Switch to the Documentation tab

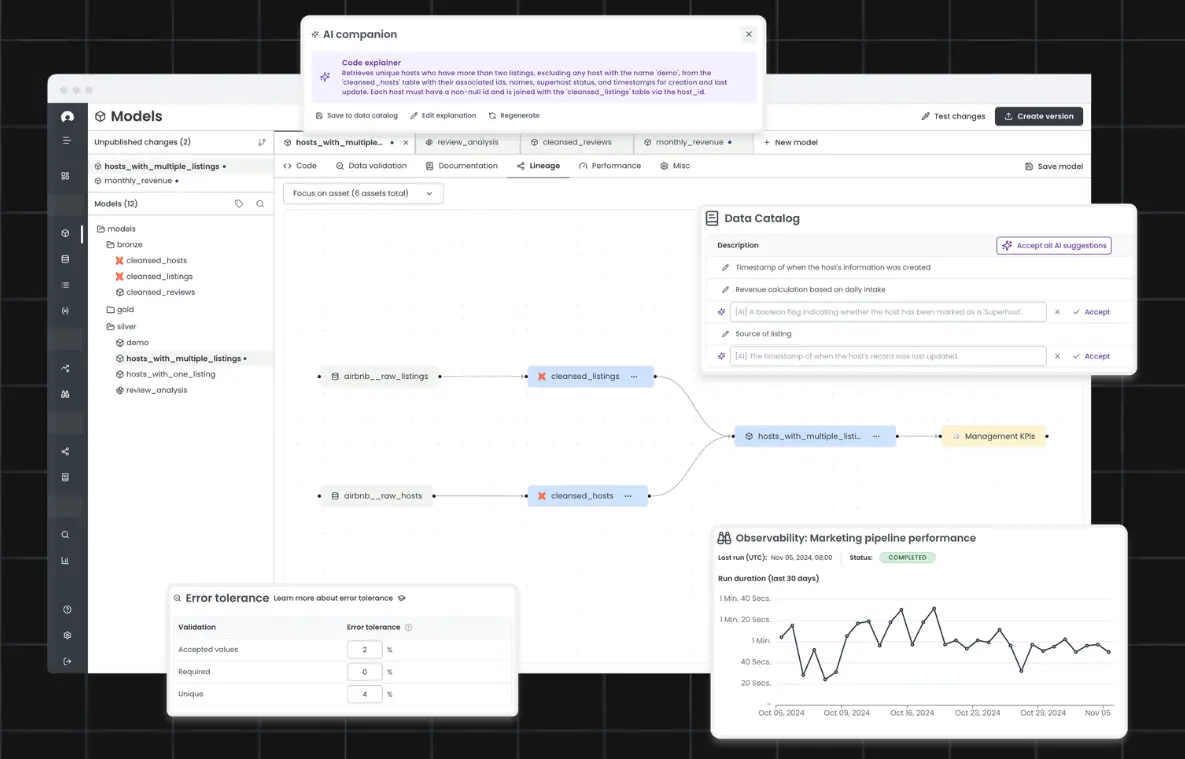click(x=462, y=166)
